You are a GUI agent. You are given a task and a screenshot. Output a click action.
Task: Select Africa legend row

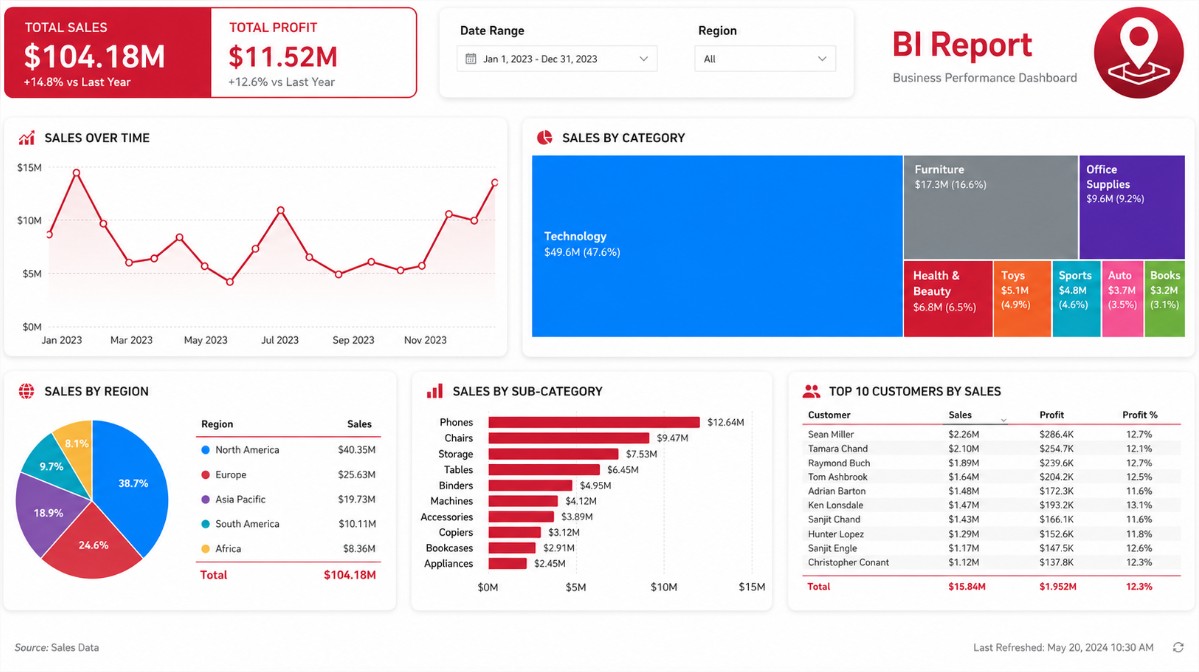tap(288, 549)
